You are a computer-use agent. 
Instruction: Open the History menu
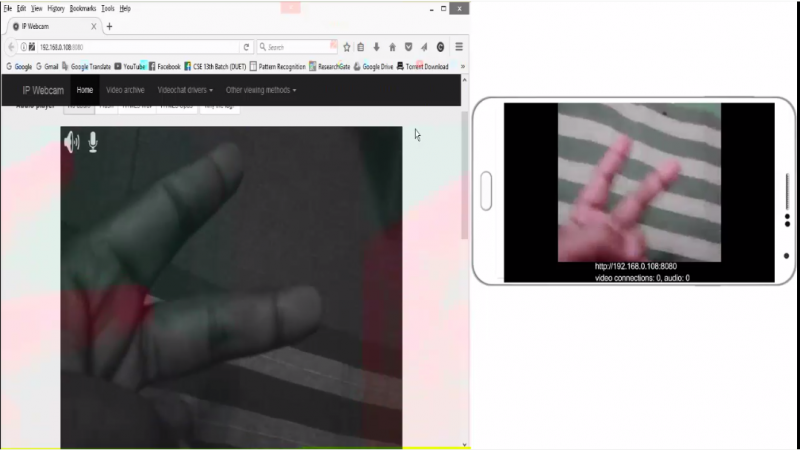56,8
